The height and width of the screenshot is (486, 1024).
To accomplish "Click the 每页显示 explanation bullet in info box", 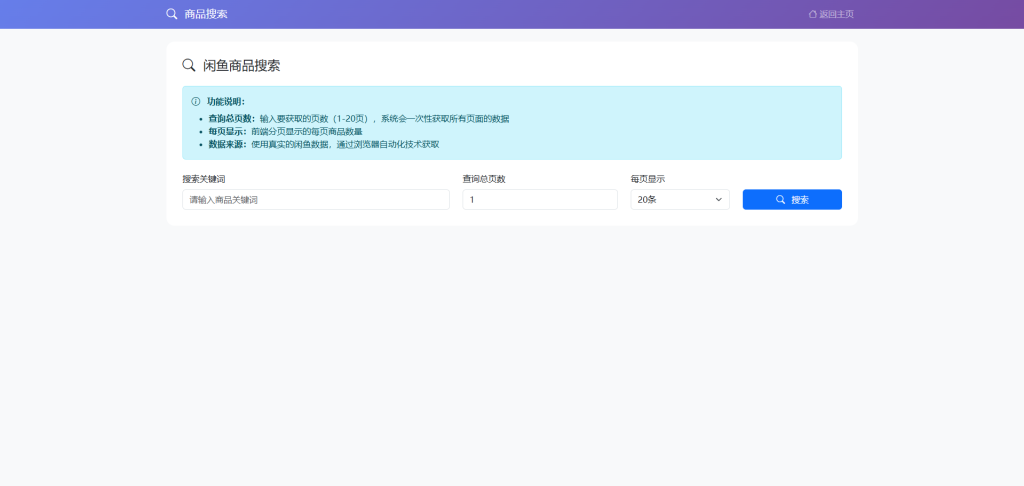I will point(285,132).
